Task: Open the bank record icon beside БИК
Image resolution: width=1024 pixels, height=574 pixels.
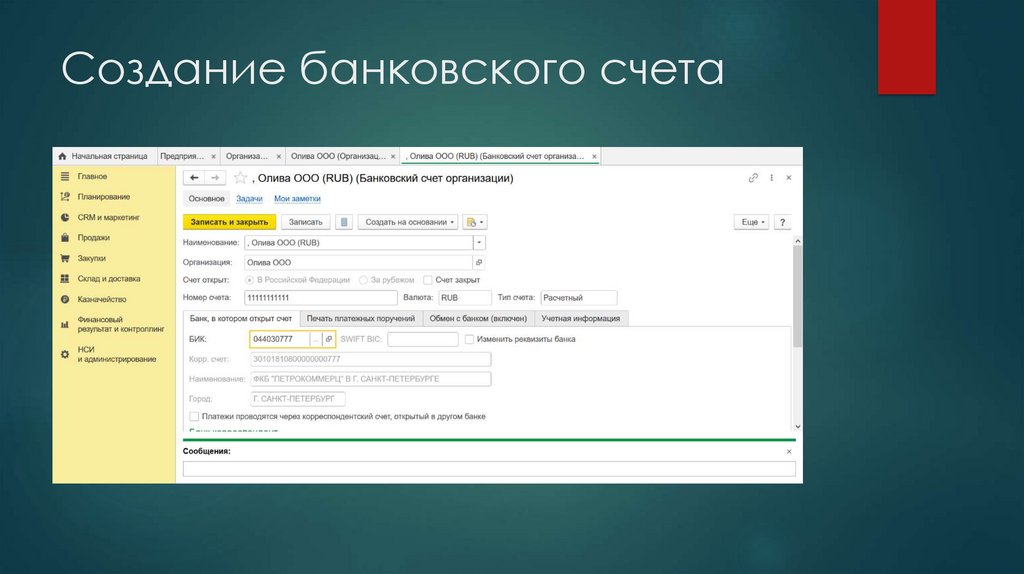Action: (x=328, y=339)
